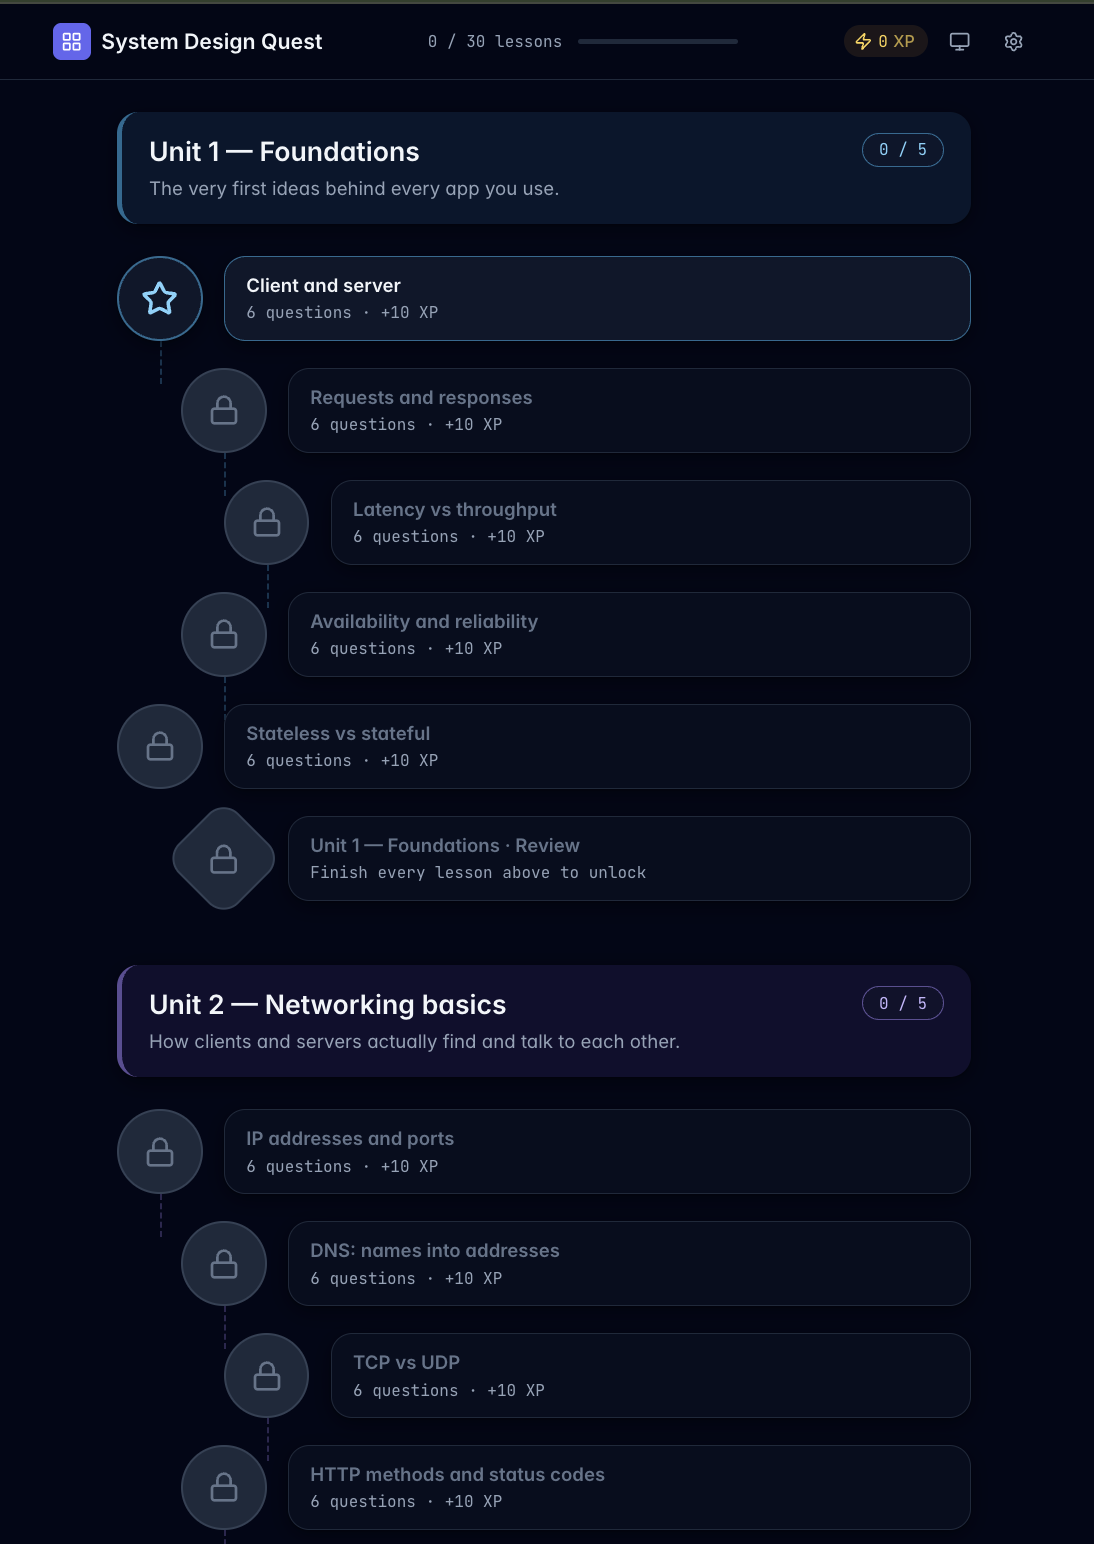Click the lock icon for HTTP methods lesson
This screenshot has height=1544, width=1094.
point(223,1487)
